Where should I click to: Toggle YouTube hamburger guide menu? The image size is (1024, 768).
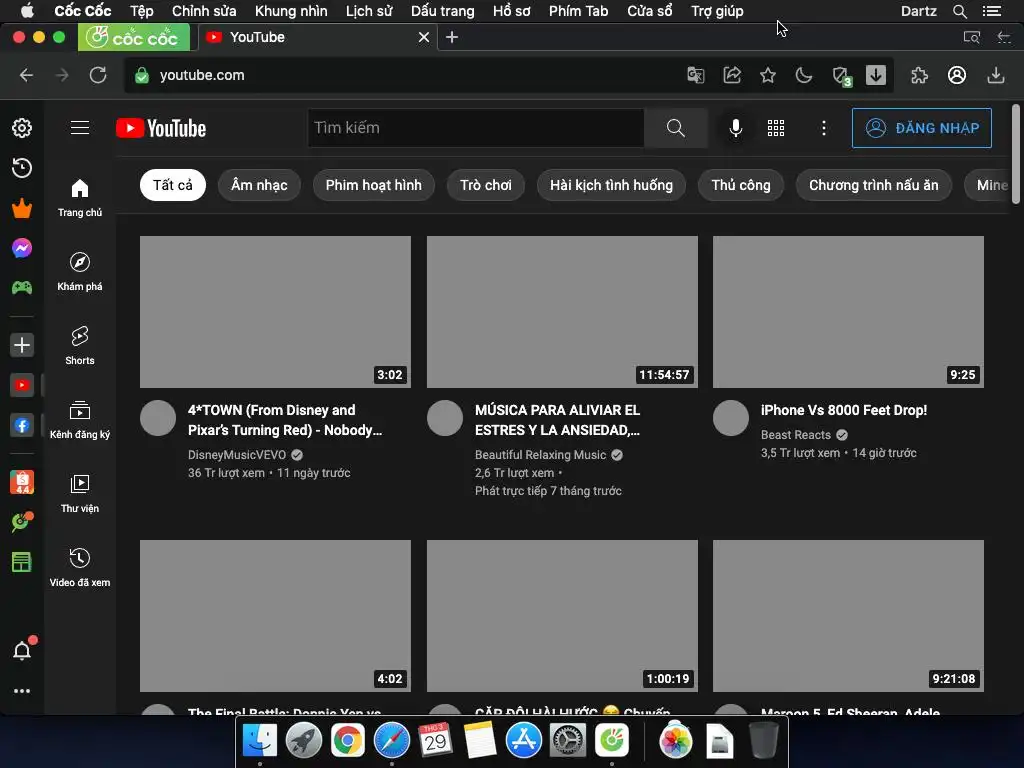(x=80, y=127)
